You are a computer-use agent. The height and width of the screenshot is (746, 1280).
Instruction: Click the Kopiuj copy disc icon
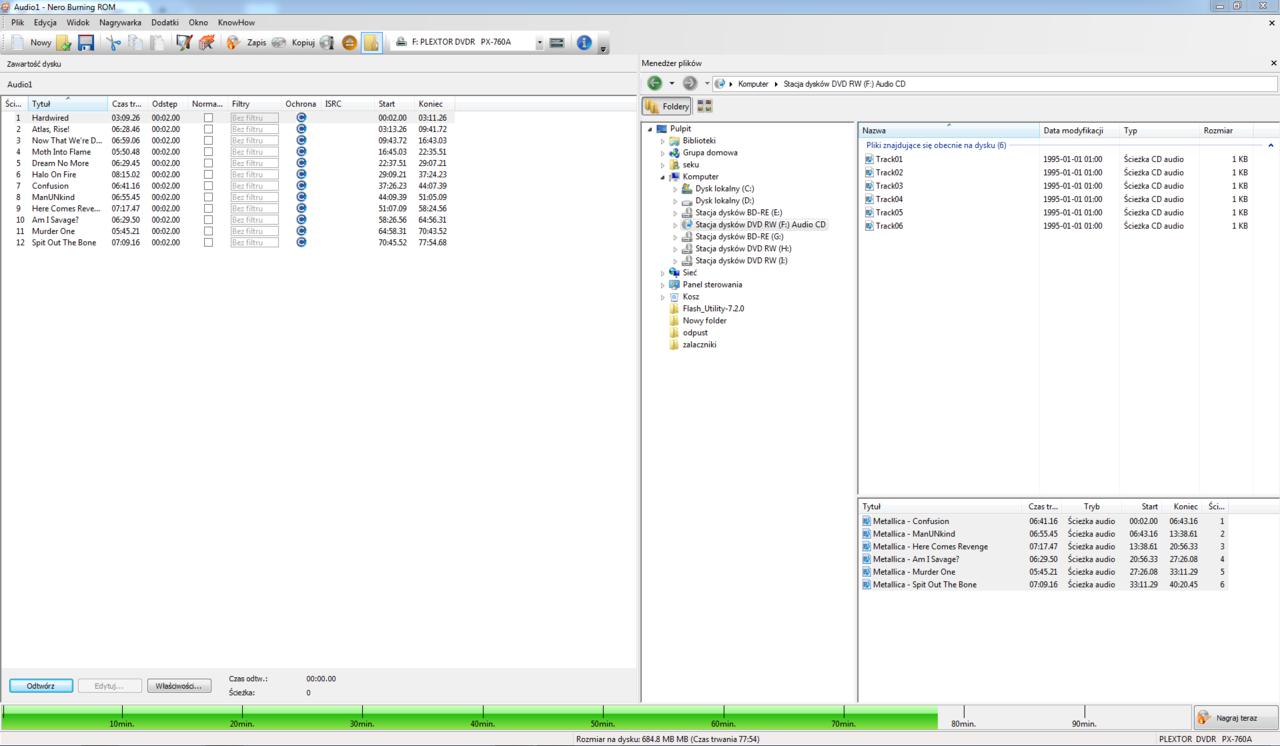click(x=279, y=43)
